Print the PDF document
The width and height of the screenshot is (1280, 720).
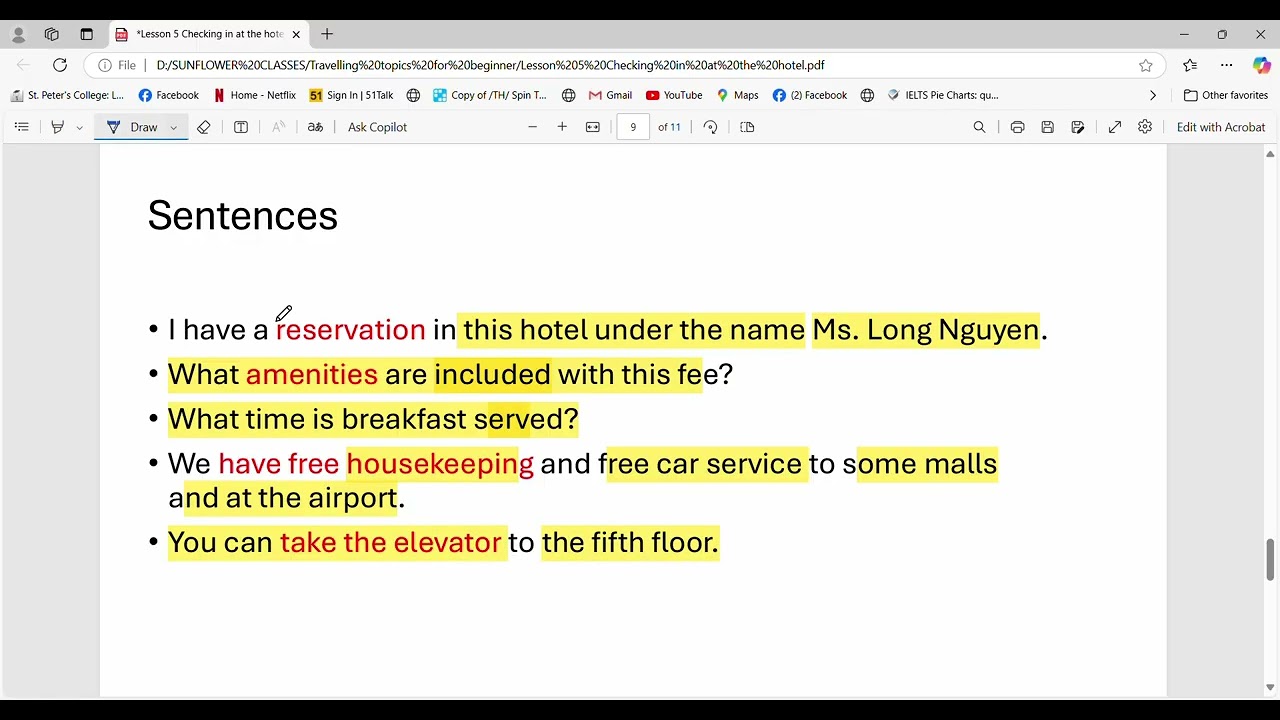1017,127
